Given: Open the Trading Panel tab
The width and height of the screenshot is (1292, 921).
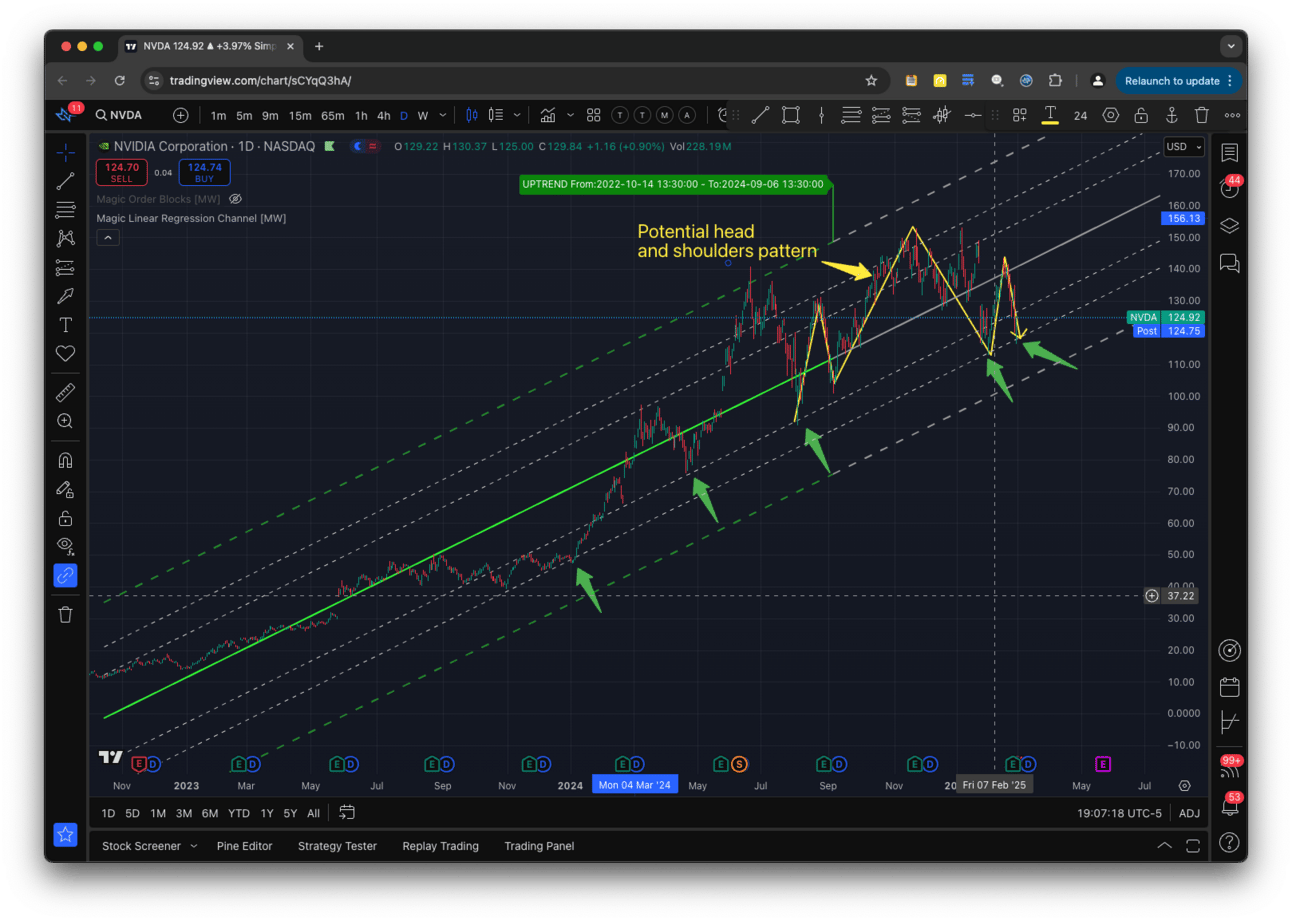Looking at the screenshot, I should point(539,846).
